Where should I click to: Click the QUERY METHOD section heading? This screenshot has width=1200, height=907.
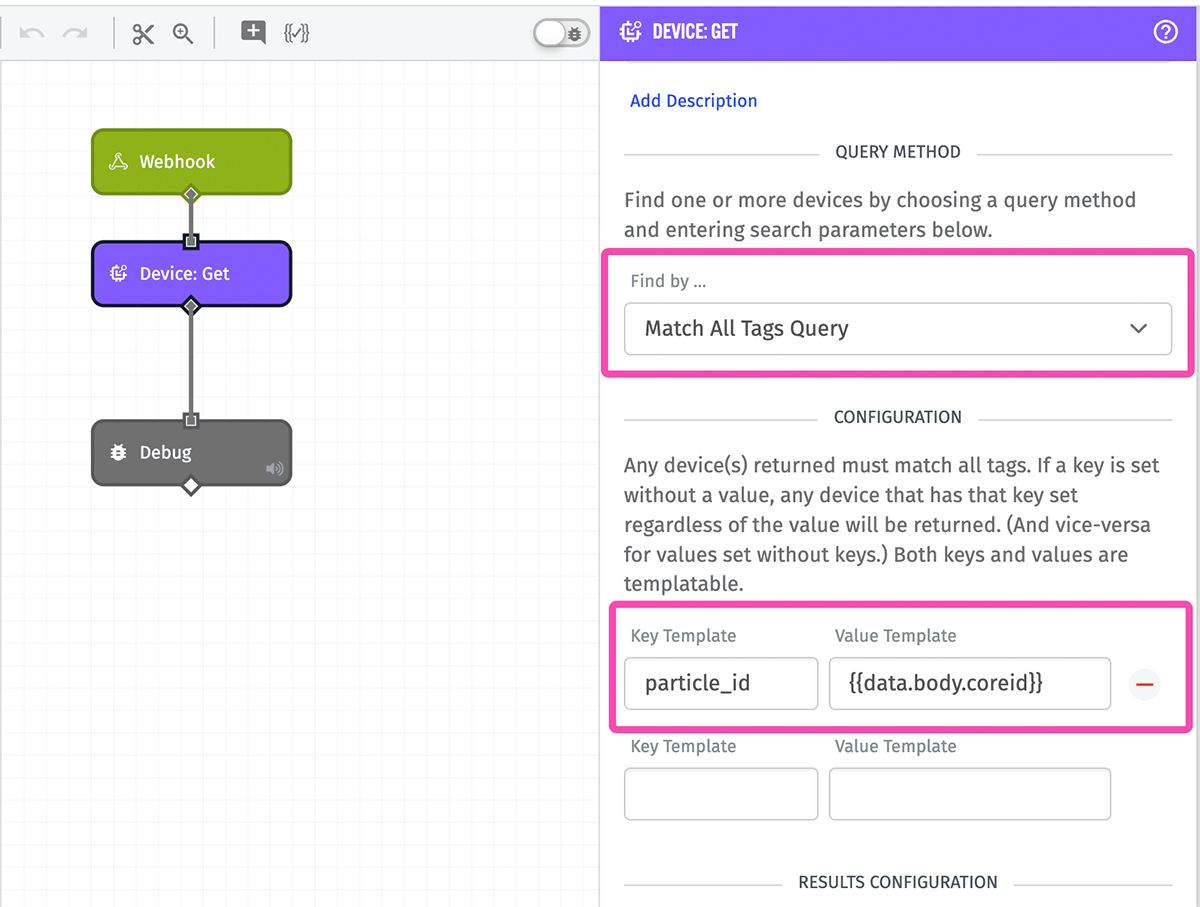898,152
